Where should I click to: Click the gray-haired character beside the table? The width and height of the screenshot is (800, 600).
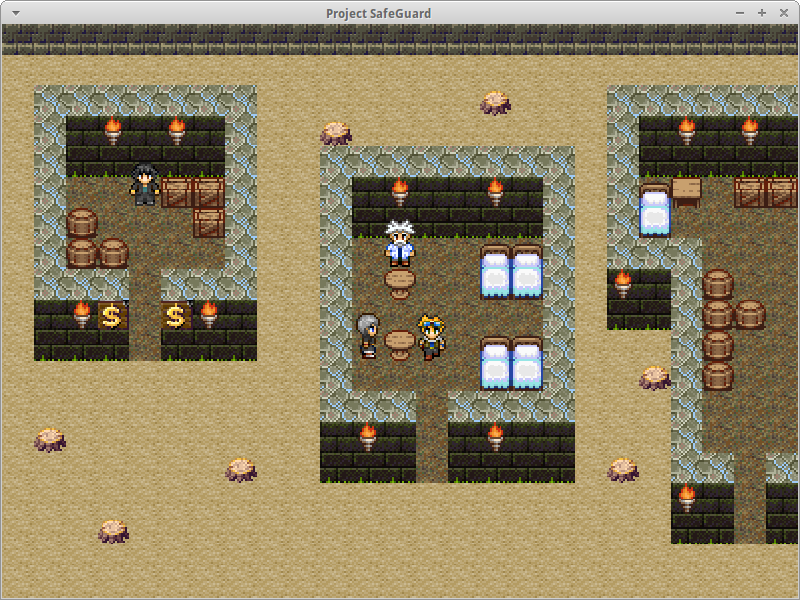pyautogui.click(x=369, y=336)
